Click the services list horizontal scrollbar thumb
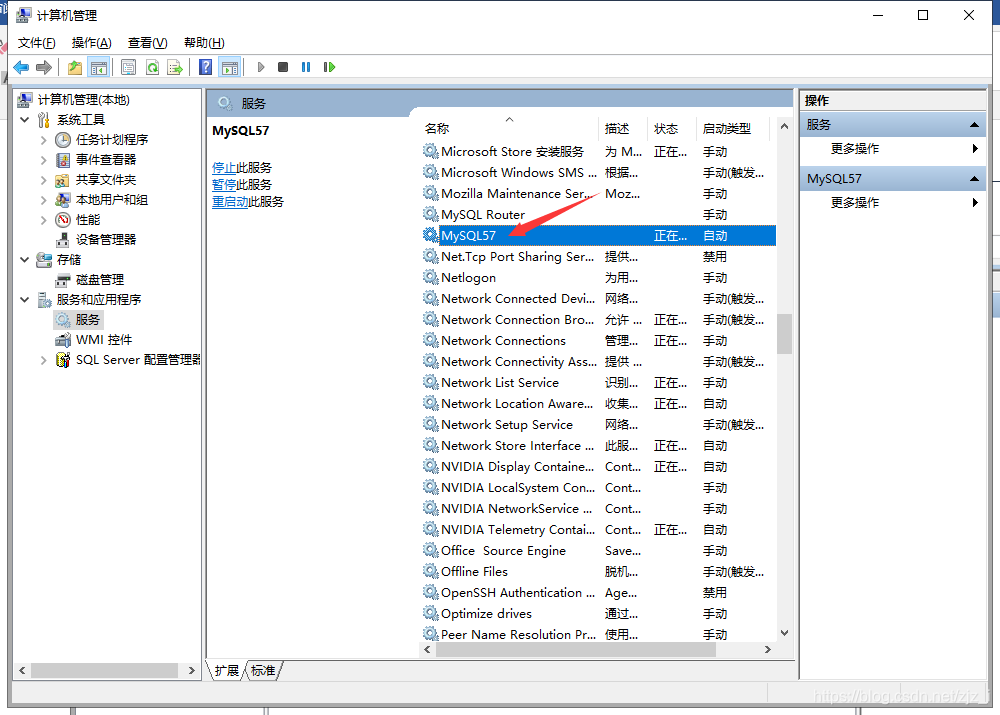The height and width of the screenshot is (715, 1000). tap(575, 649)
